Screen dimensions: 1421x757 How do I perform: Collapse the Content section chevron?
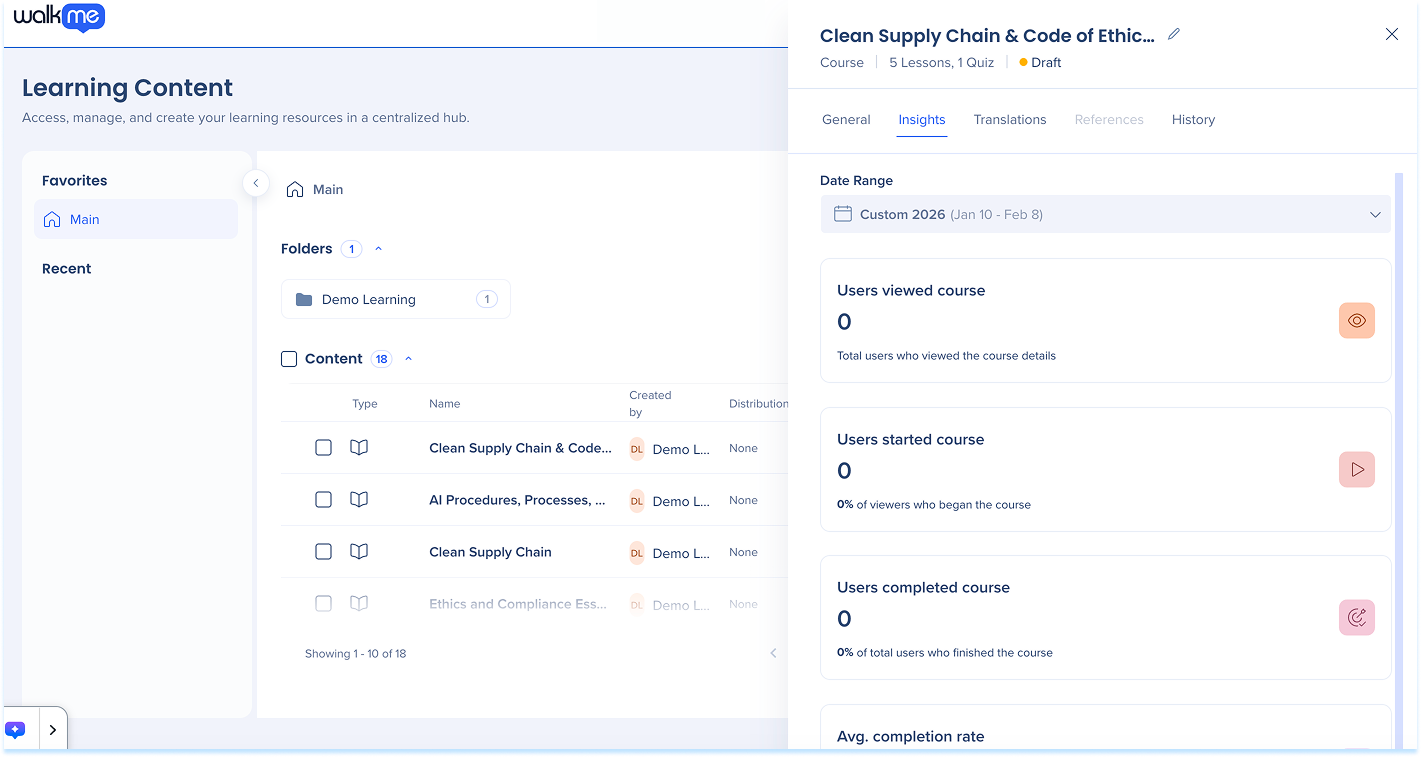408,359
